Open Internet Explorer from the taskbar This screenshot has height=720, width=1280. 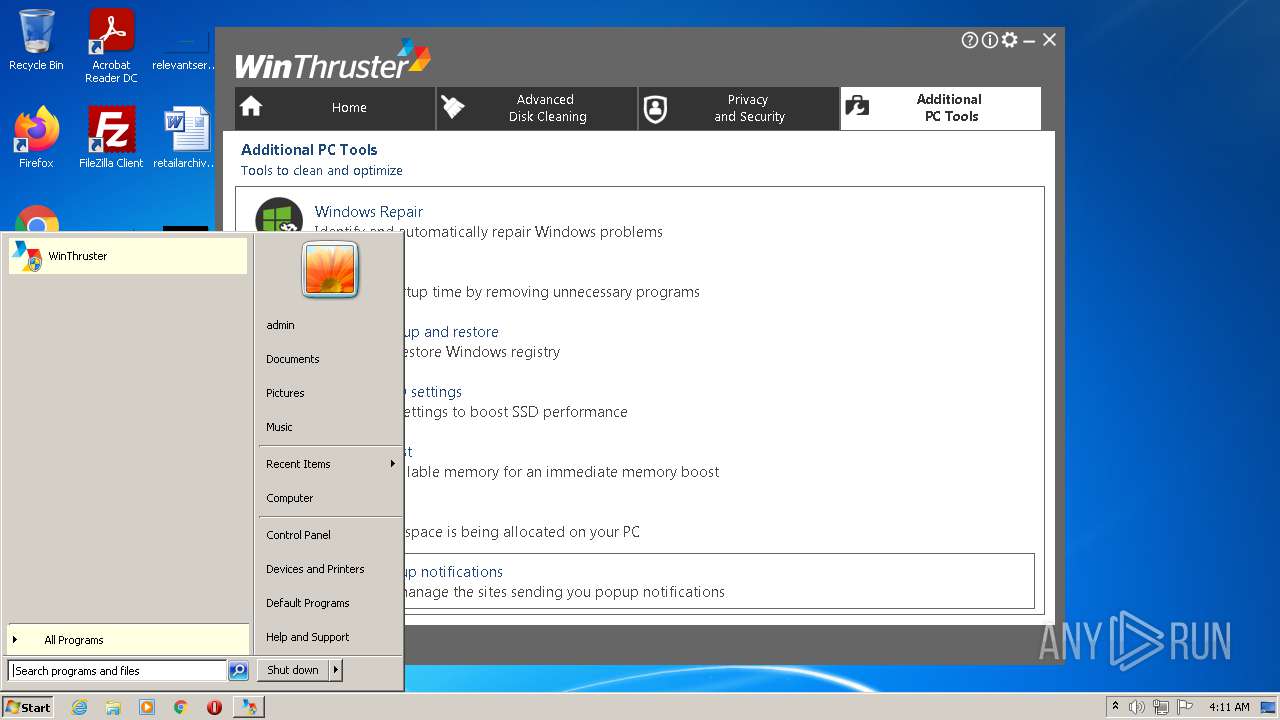[x=79, y=707]
